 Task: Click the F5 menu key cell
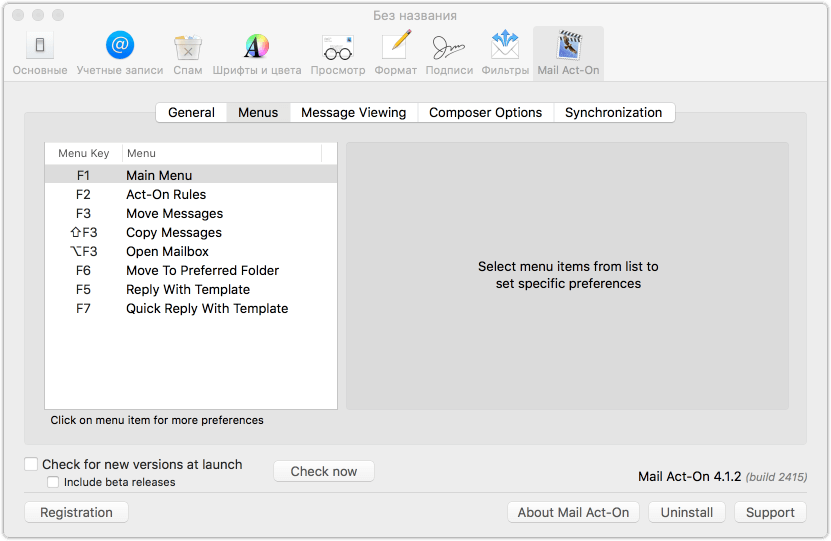click(x=83, y=290)
